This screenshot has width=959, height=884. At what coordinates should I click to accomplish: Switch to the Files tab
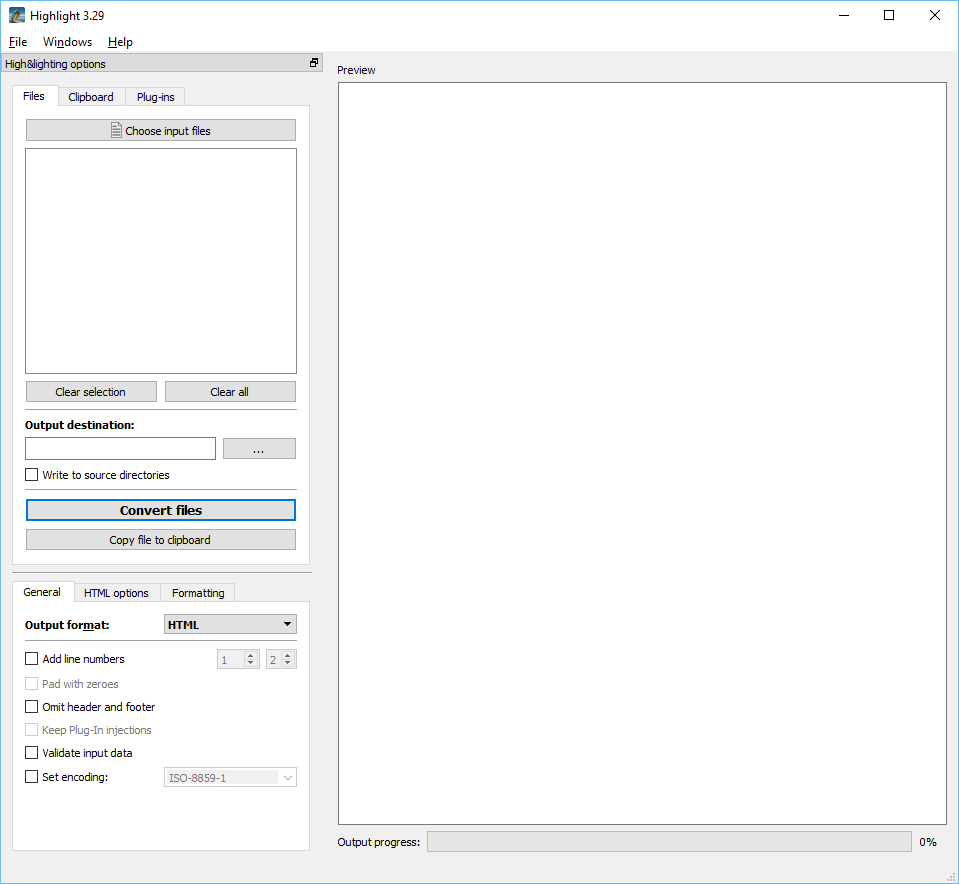[34, 96]
